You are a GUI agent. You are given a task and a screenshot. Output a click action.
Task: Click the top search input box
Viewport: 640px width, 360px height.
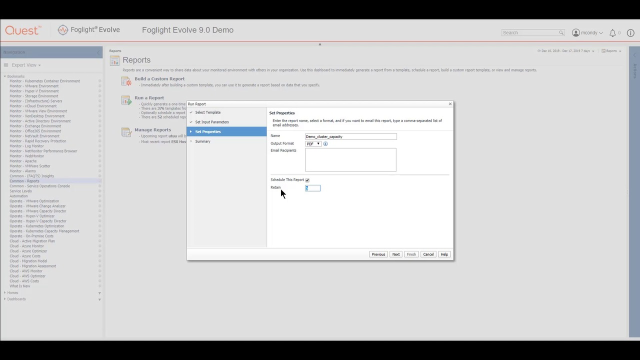pyautogui.click(x=529, y=33)
